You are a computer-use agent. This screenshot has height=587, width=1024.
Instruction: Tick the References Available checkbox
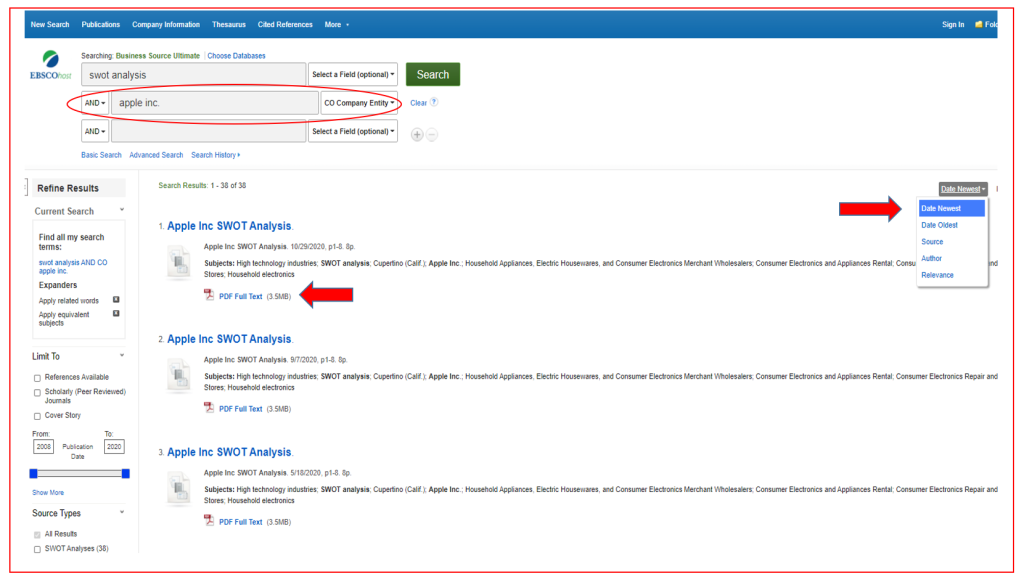[x=37, y=378]
